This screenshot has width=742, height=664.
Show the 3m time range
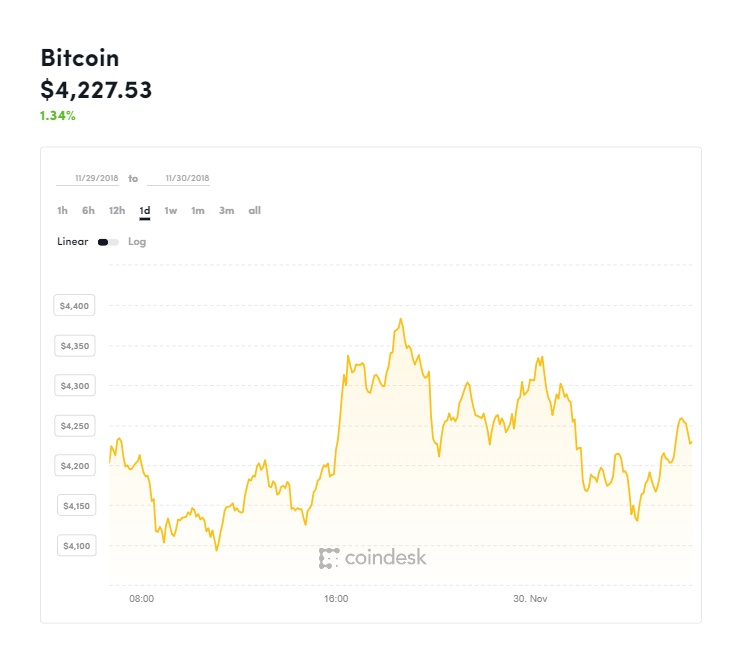[x=227, y=211]
